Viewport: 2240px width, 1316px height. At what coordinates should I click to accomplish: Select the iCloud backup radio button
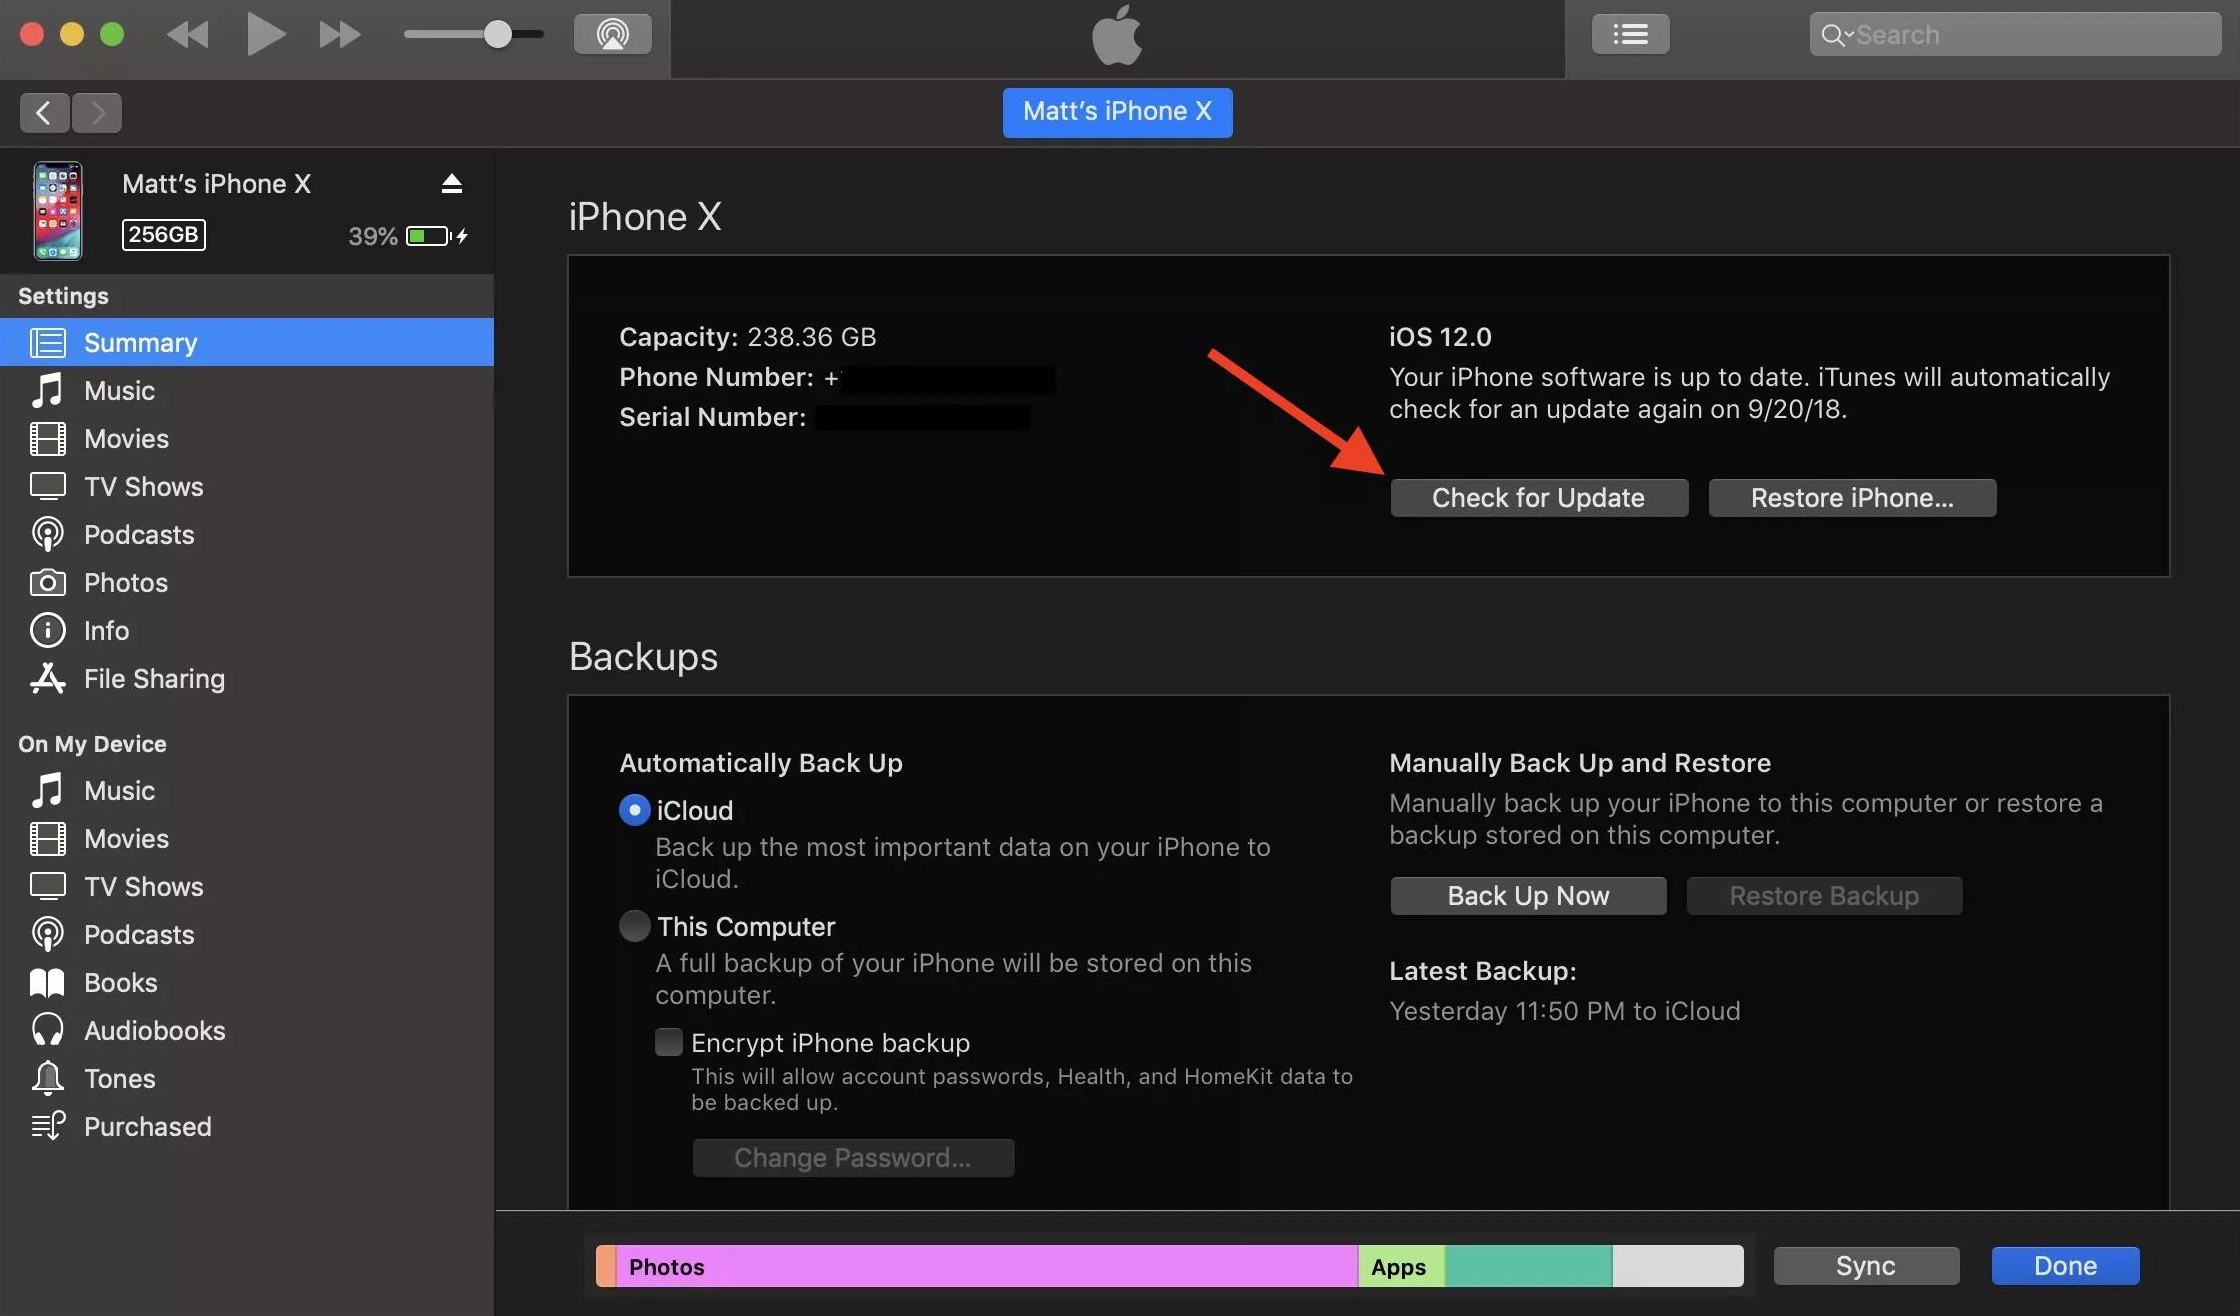click(634, 810)
